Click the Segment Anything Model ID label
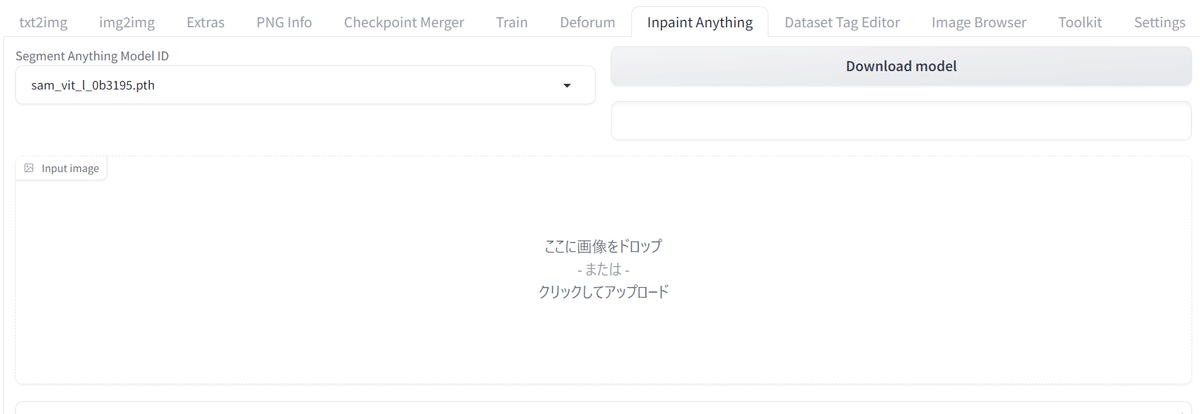Screen dimensions: 1200x414 tap(92, 56)
